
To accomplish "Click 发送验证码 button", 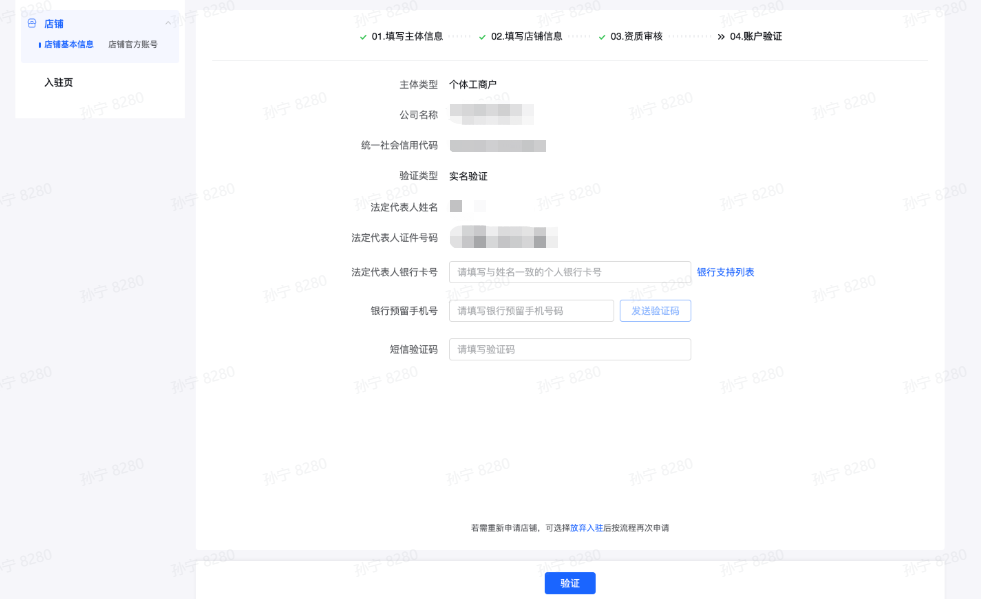I will tap(655, 310).
